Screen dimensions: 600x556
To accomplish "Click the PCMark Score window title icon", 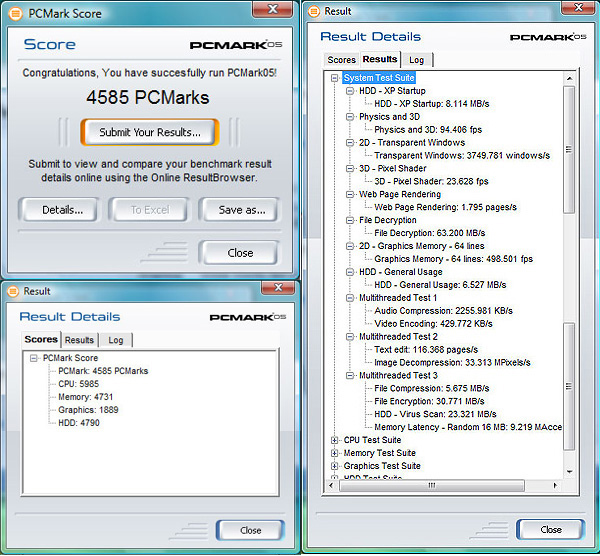I will click(x=16, y=14).
